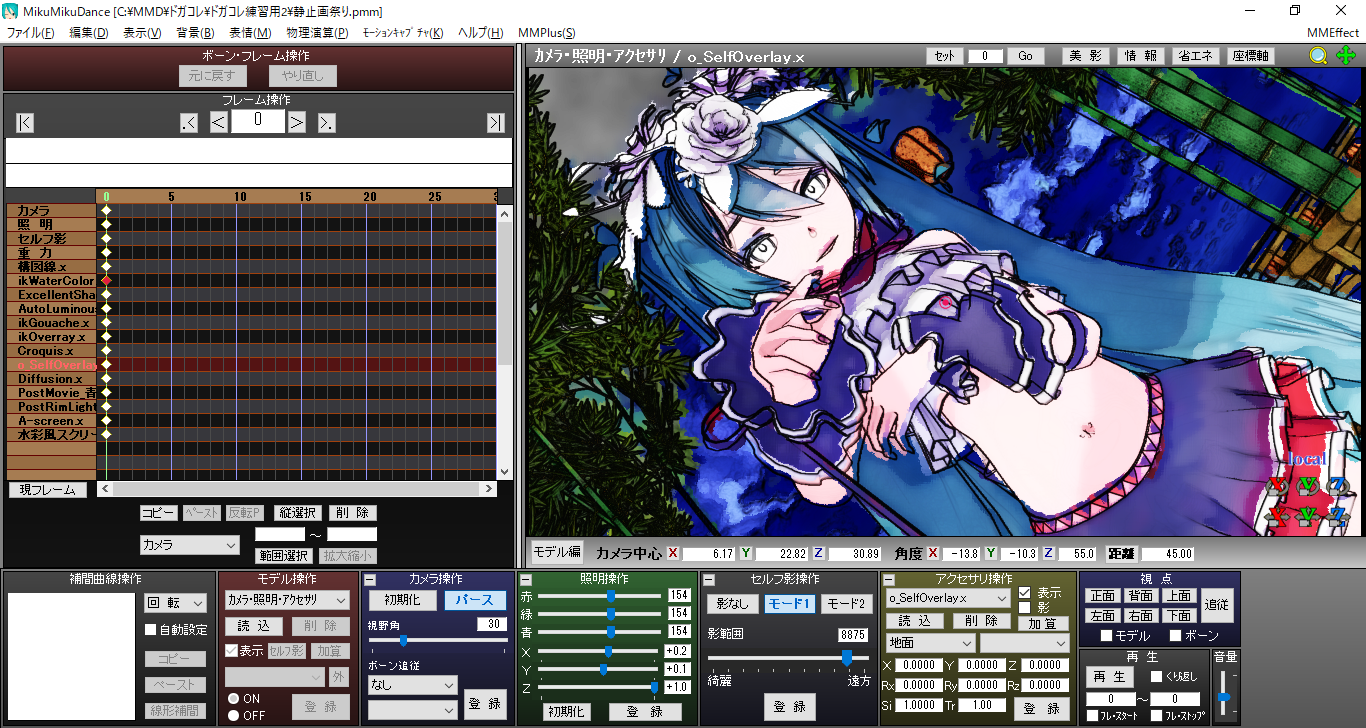The height and width of the screenshot is (728, 1366).
Task: Open the MMEffect menu at top right
Action: pos(1332,33)
